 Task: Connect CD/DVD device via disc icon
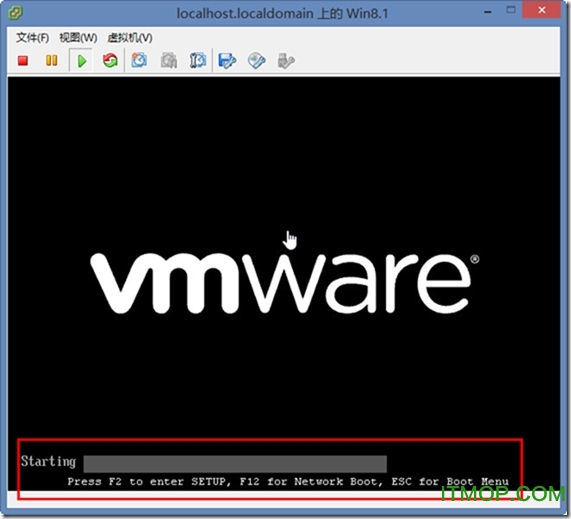(x=256, y=61)
